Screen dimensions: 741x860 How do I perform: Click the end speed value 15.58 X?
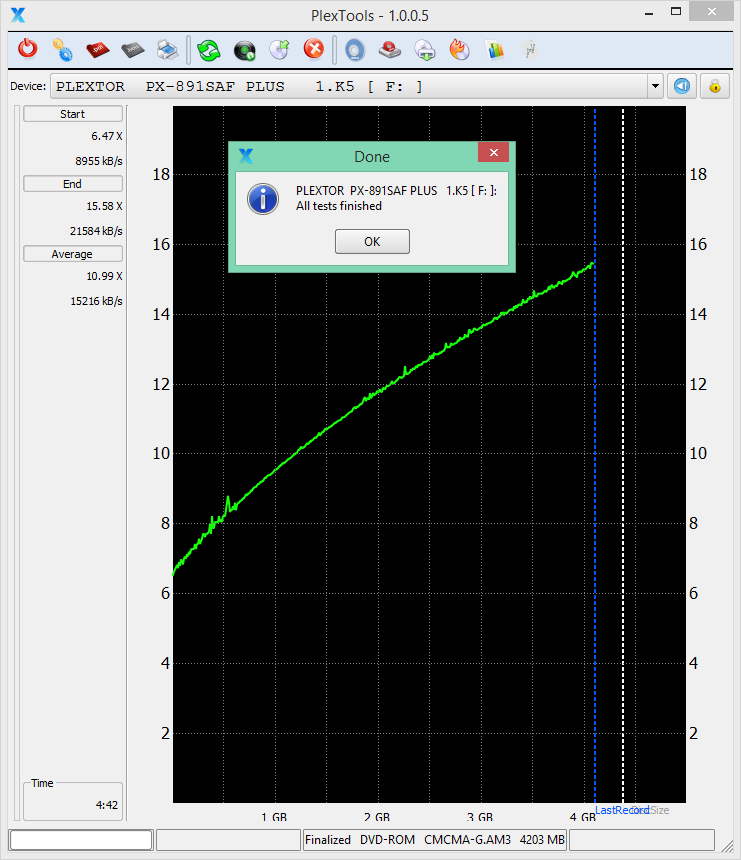(104, 206)
